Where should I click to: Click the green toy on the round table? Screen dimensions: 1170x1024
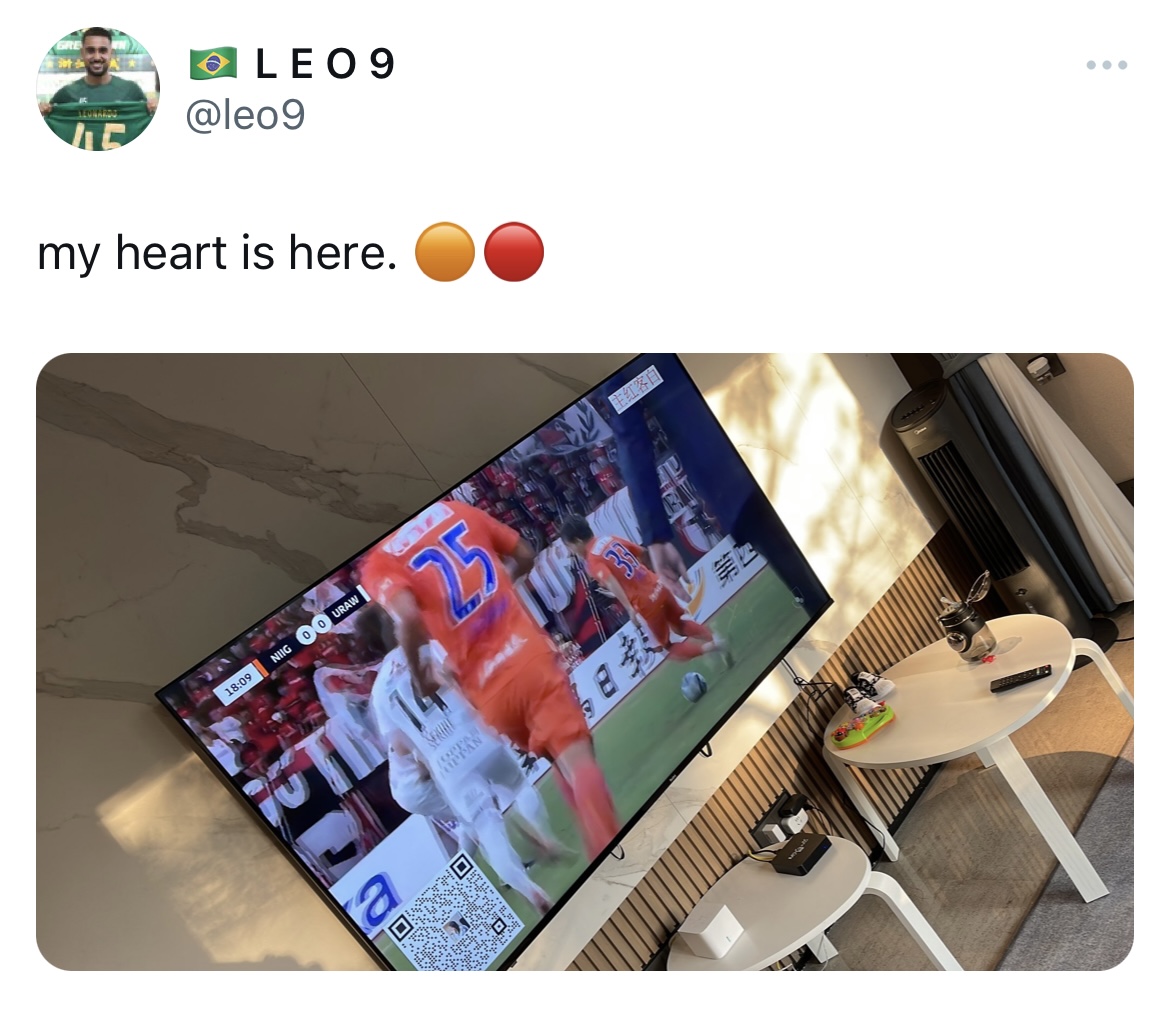pyautogui.click(x=863, y=727)
